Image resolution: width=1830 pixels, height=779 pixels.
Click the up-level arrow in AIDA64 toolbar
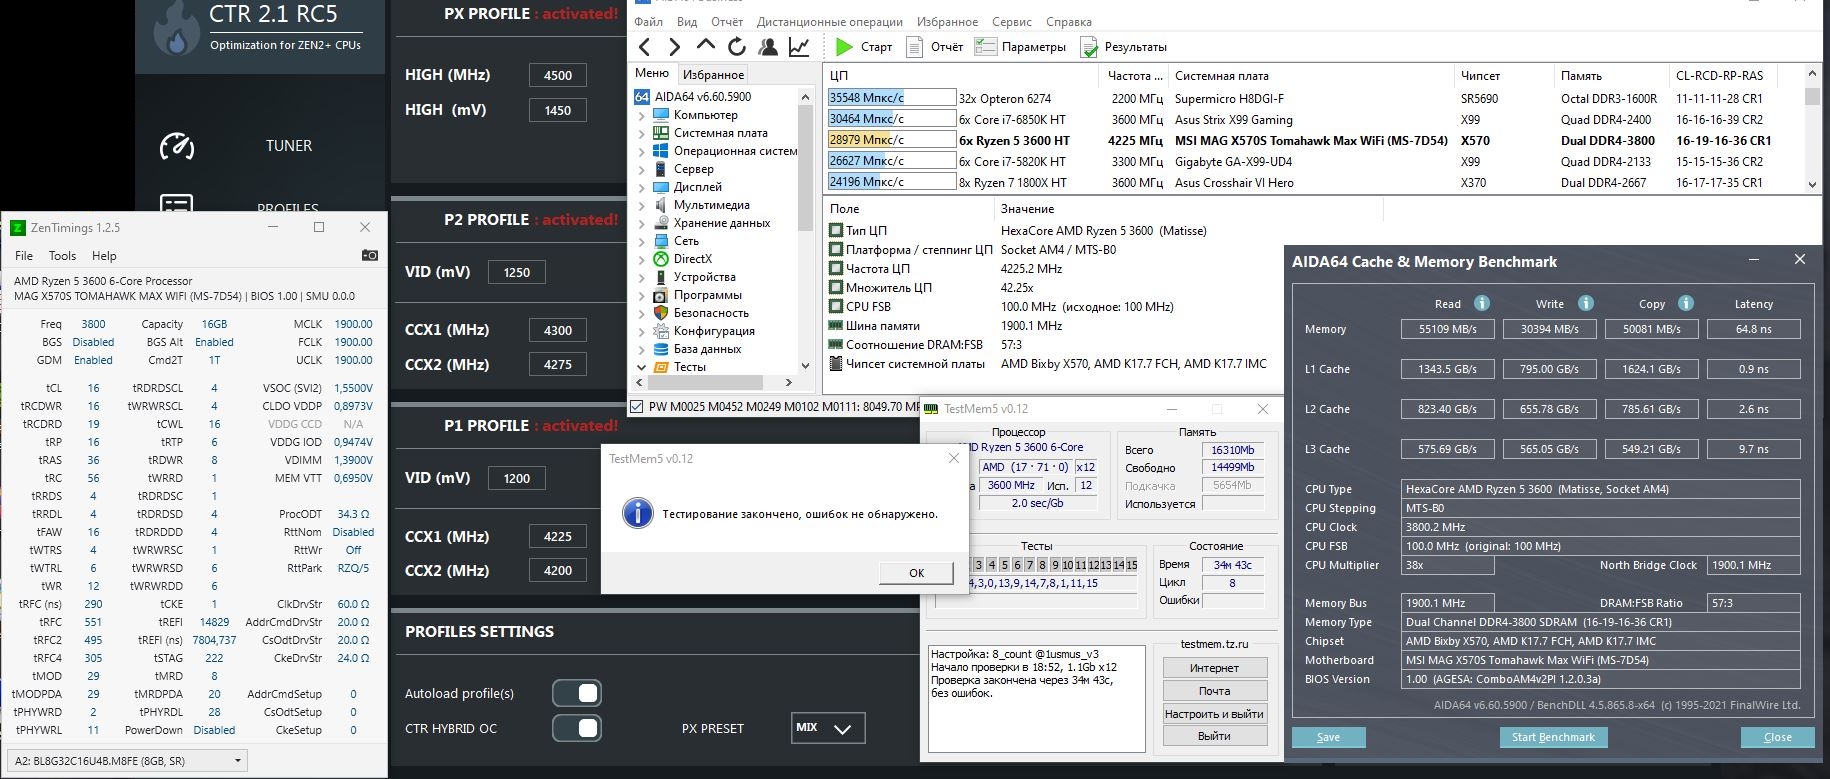click(x=705, y=46)
